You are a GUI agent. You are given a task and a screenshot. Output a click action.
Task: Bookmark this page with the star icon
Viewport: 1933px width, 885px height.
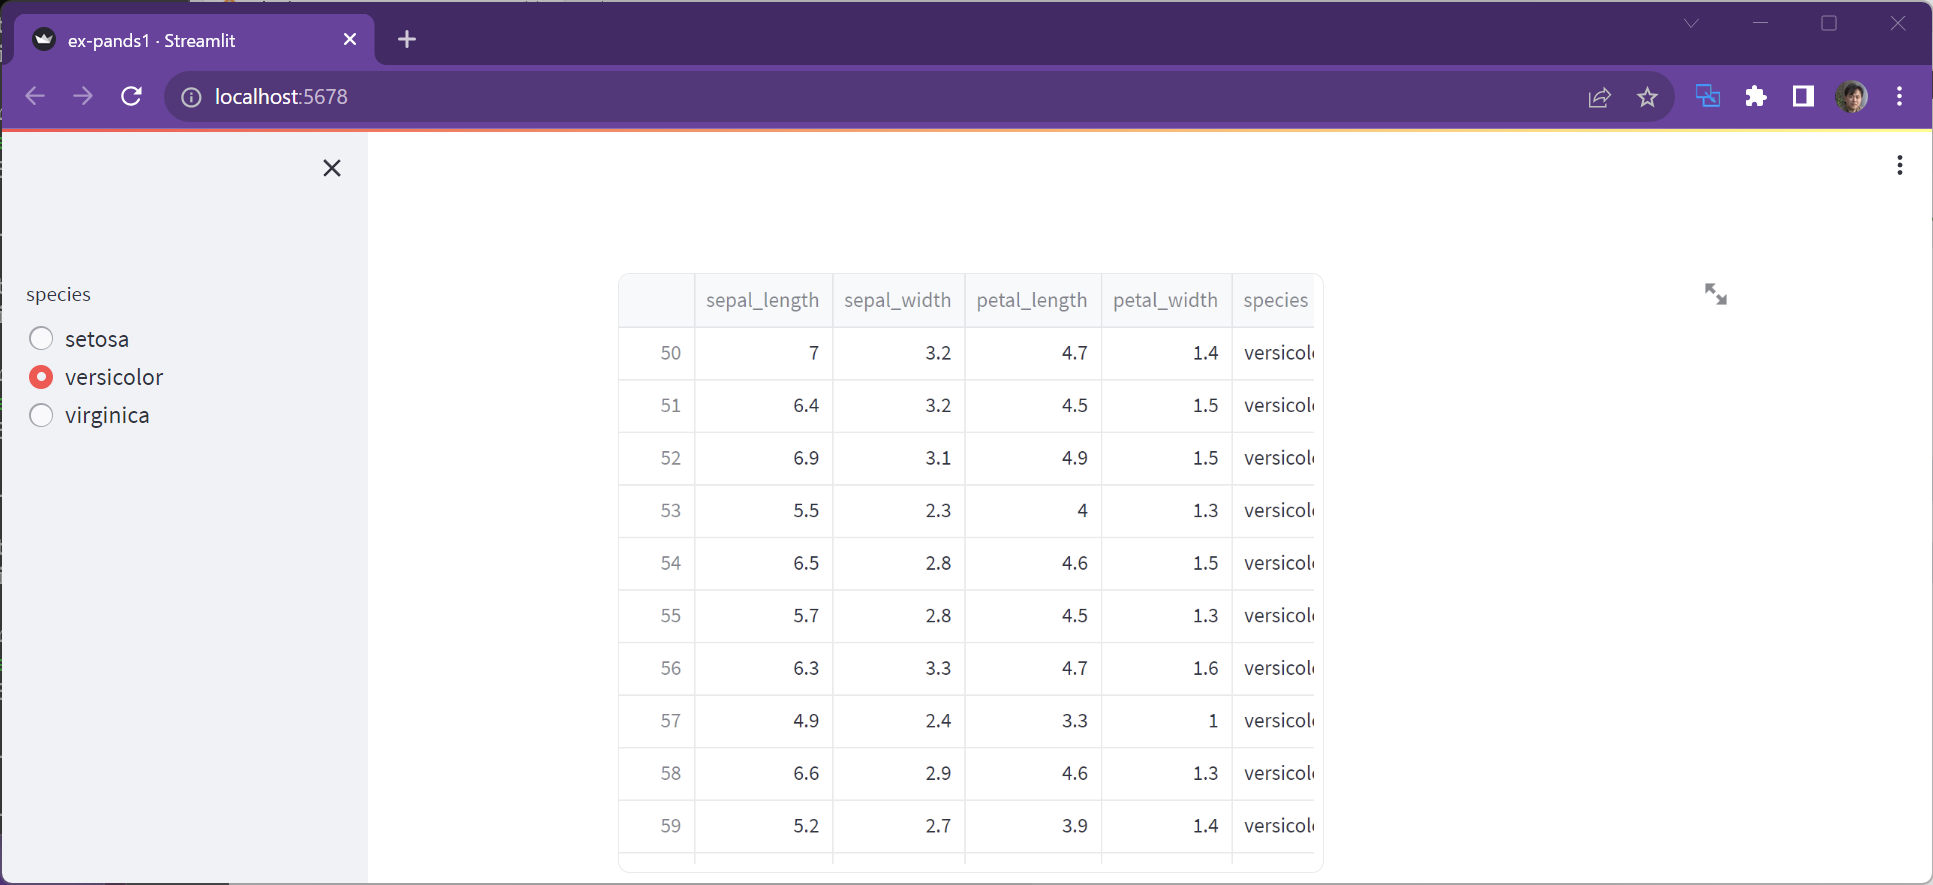(x=1647, y=97)
